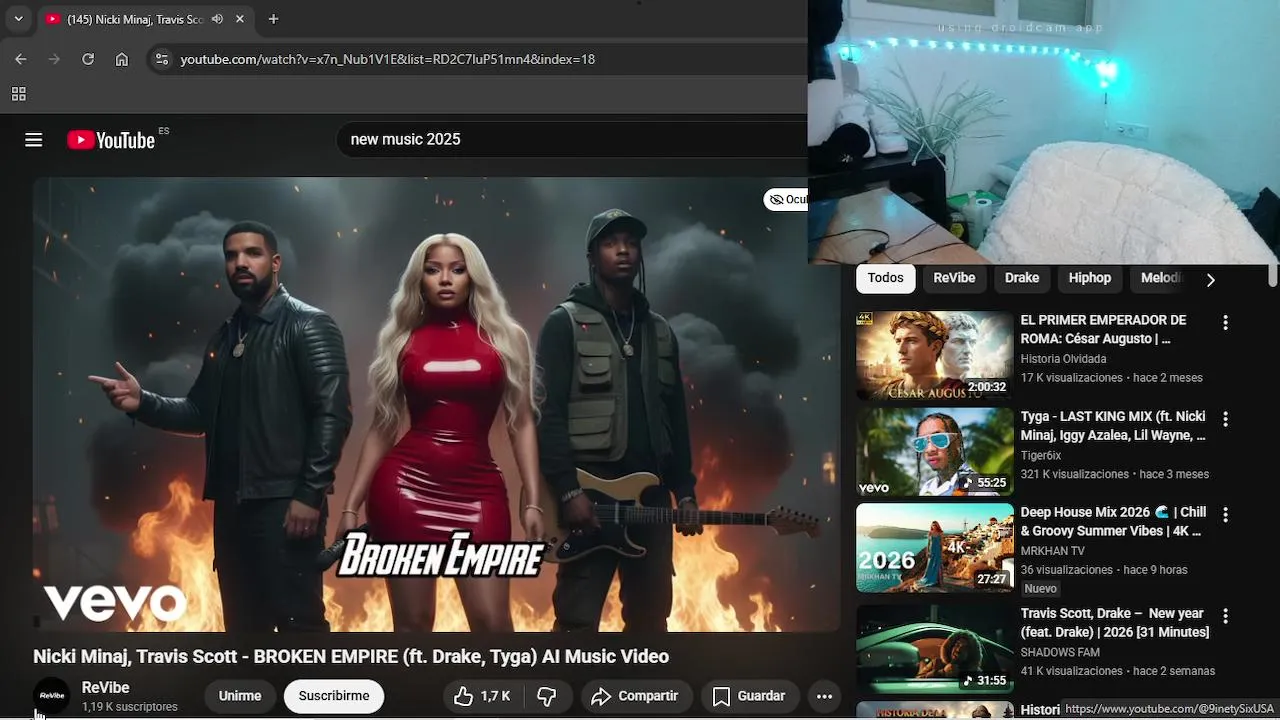This screenshot has width=1280, height=720.
Task: View site information icon in address bar
Action: [x=161, y=59]
